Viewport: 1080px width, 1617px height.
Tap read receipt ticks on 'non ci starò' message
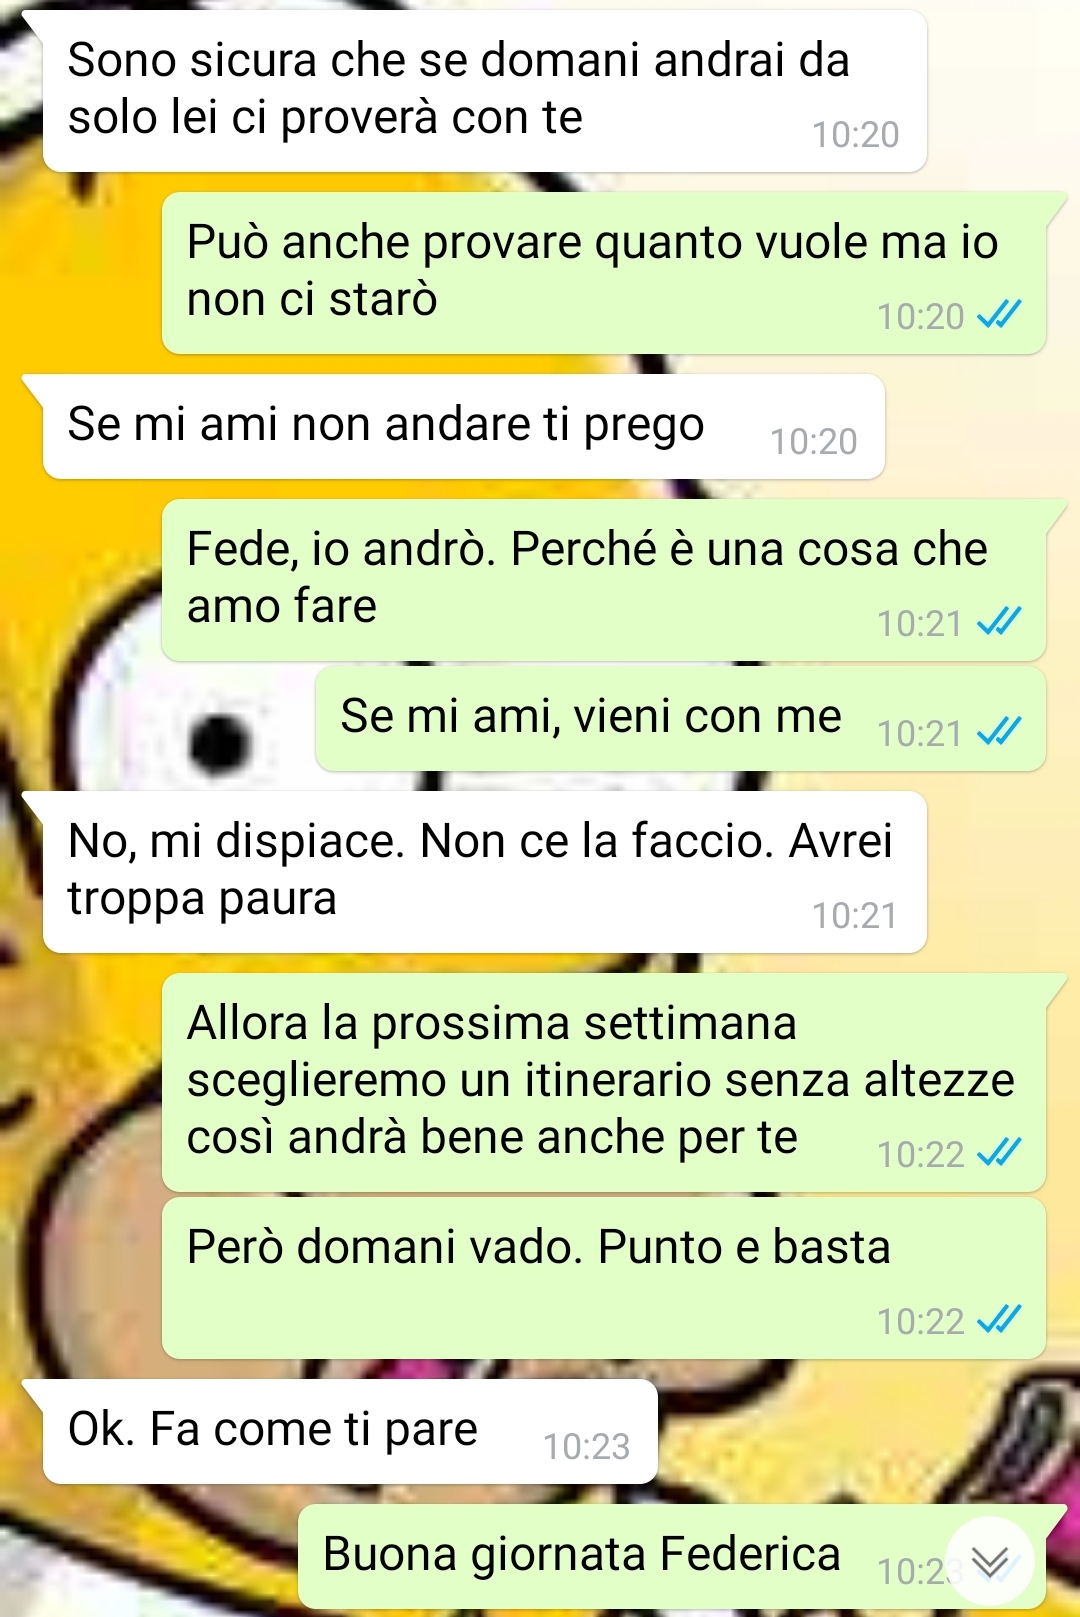pyautogui.click(x=999, y=316)
